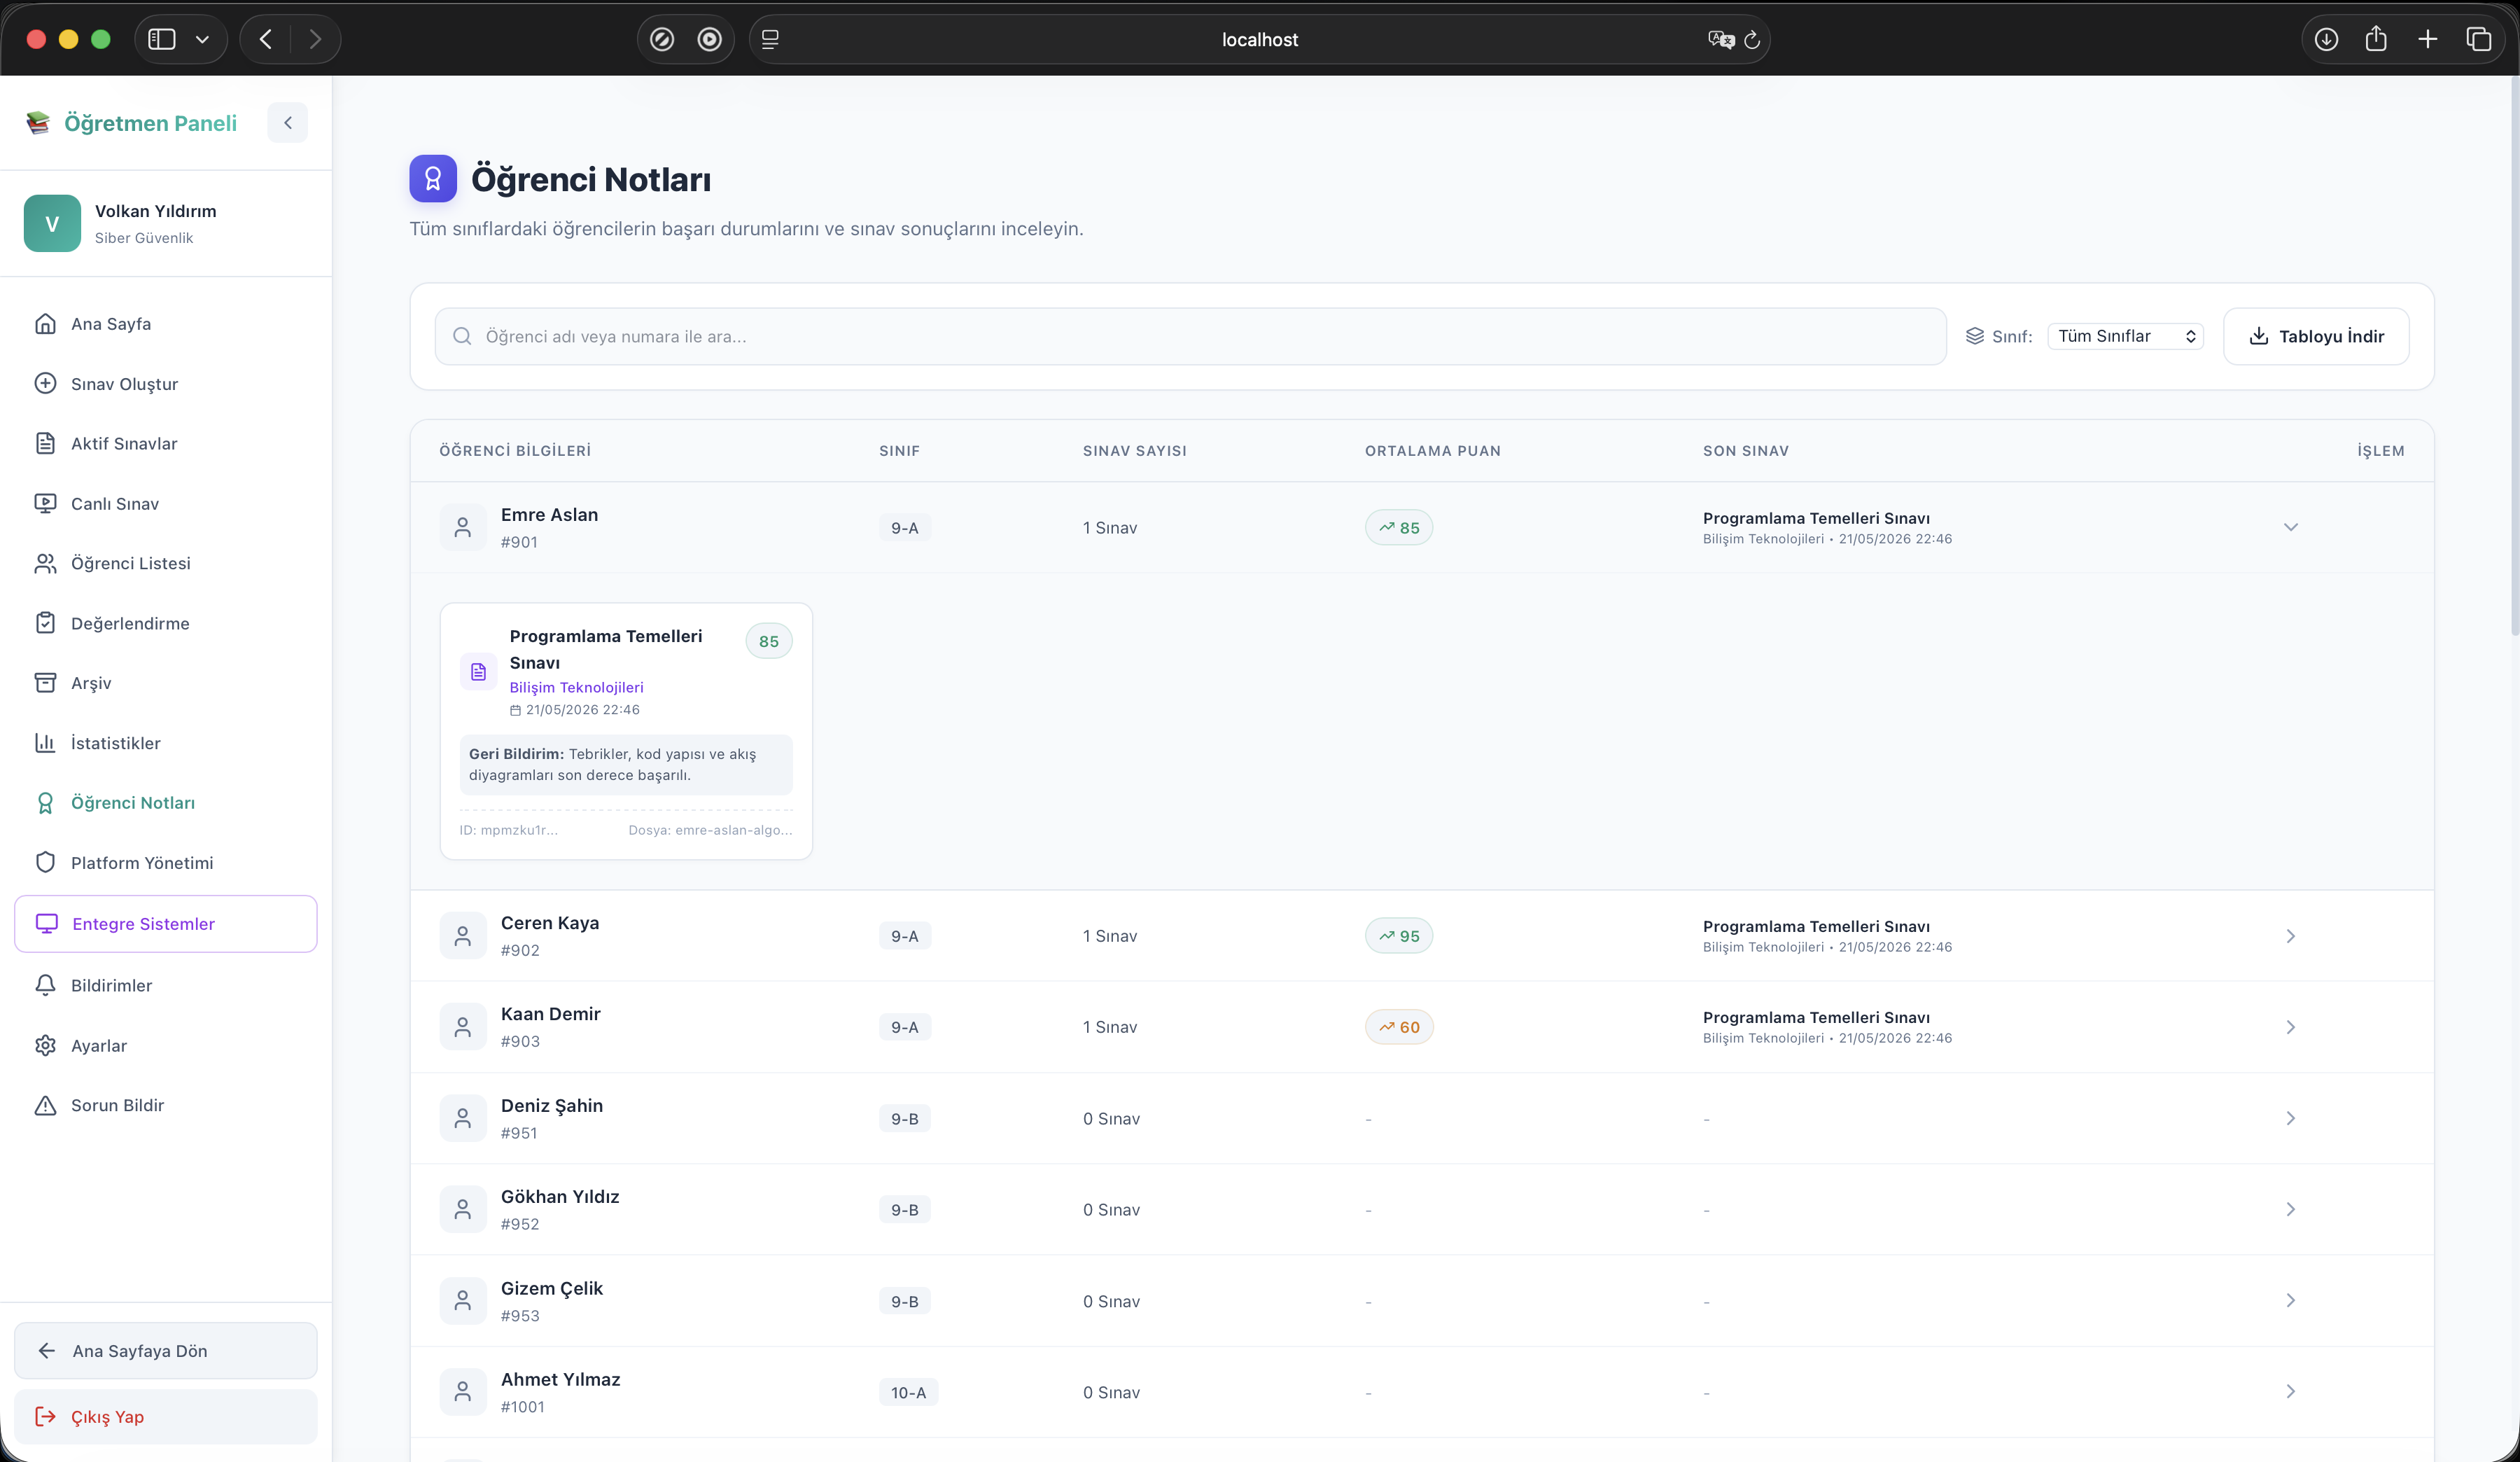Open Ayarlar settings
2520x1462 pixels.
point(166,1045)
